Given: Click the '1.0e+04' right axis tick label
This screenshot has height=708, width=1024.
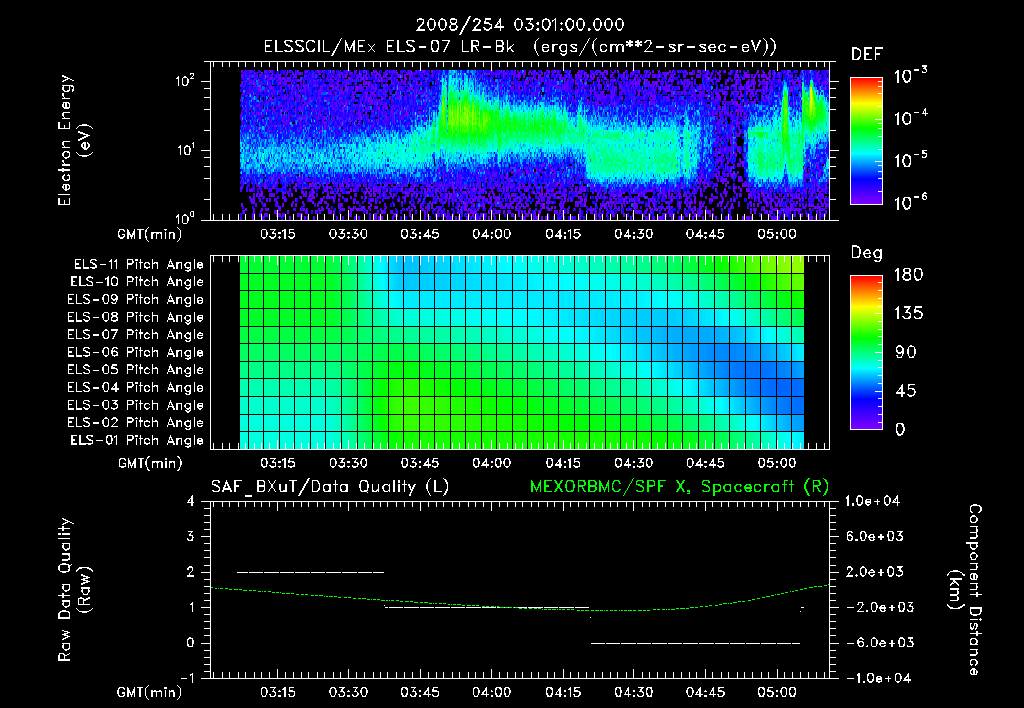Looking at the screenshot, I should tap(872, 501).
